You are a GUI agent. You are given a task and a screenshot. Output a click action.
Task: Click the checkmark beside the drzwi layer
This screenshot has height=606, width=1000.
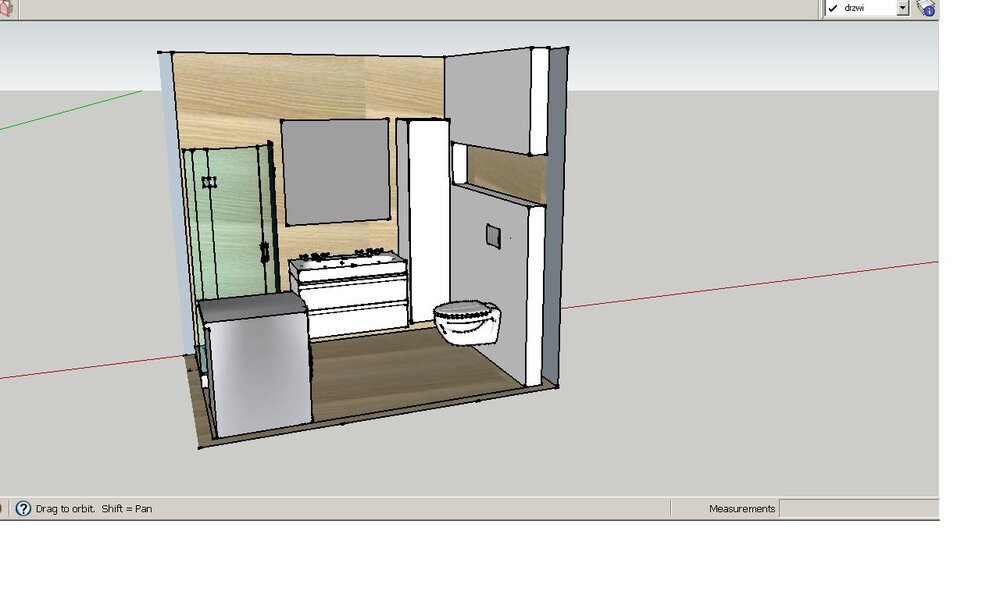(832, 8)
